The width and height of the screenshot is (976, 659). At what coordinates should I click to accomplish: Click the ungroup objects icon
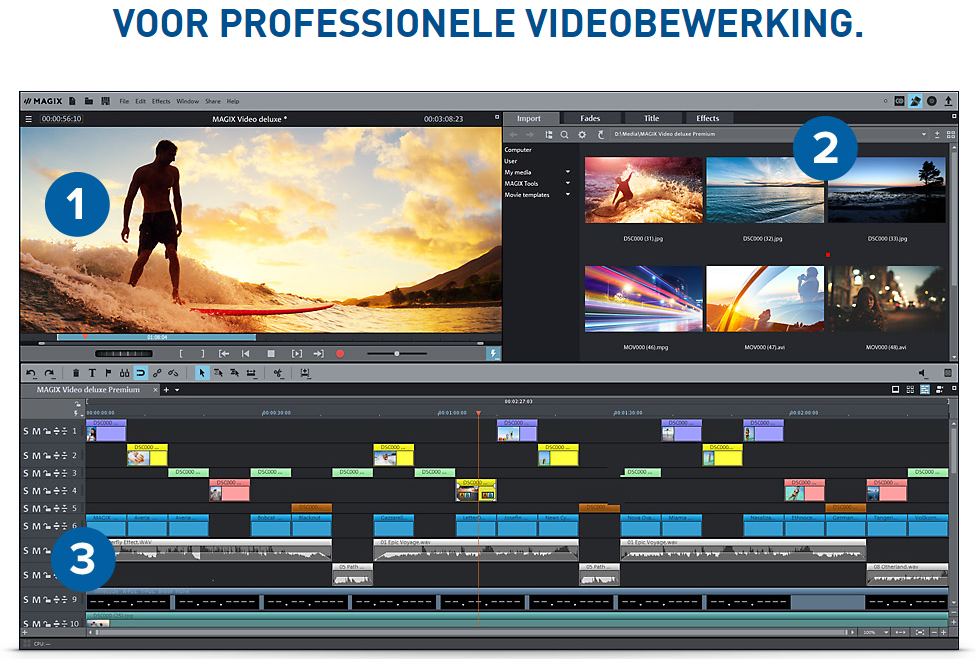[x=173, y=373]
